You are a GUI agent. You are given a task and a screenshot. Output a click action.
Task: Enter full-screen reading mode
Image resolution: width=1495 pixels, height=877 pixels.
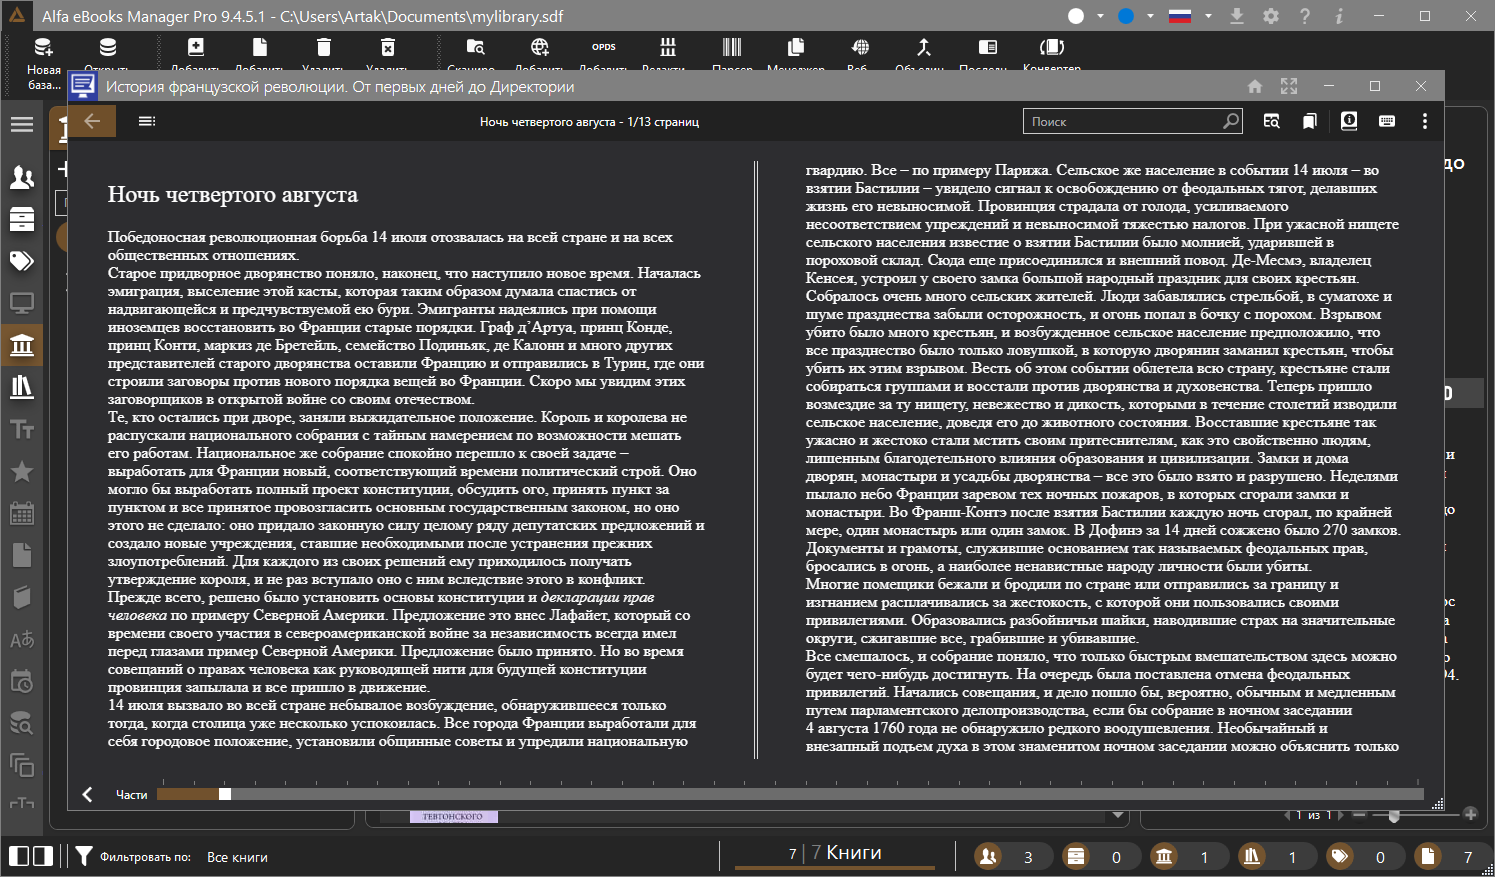tap(1289, 87)
